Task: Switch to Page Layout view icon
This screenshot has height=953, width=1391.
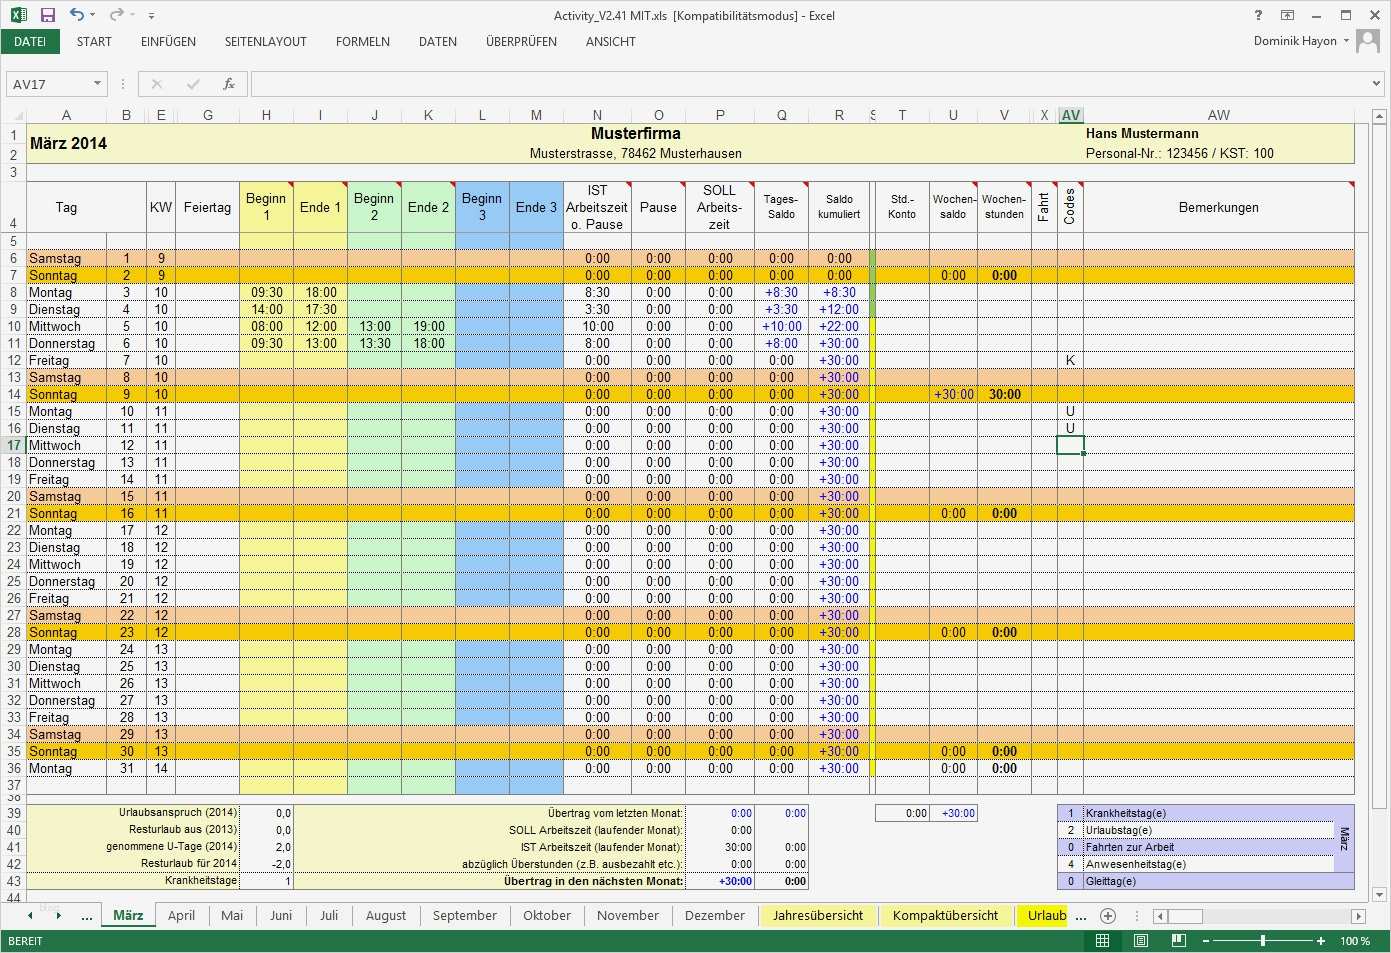Action: (1140, 940)
